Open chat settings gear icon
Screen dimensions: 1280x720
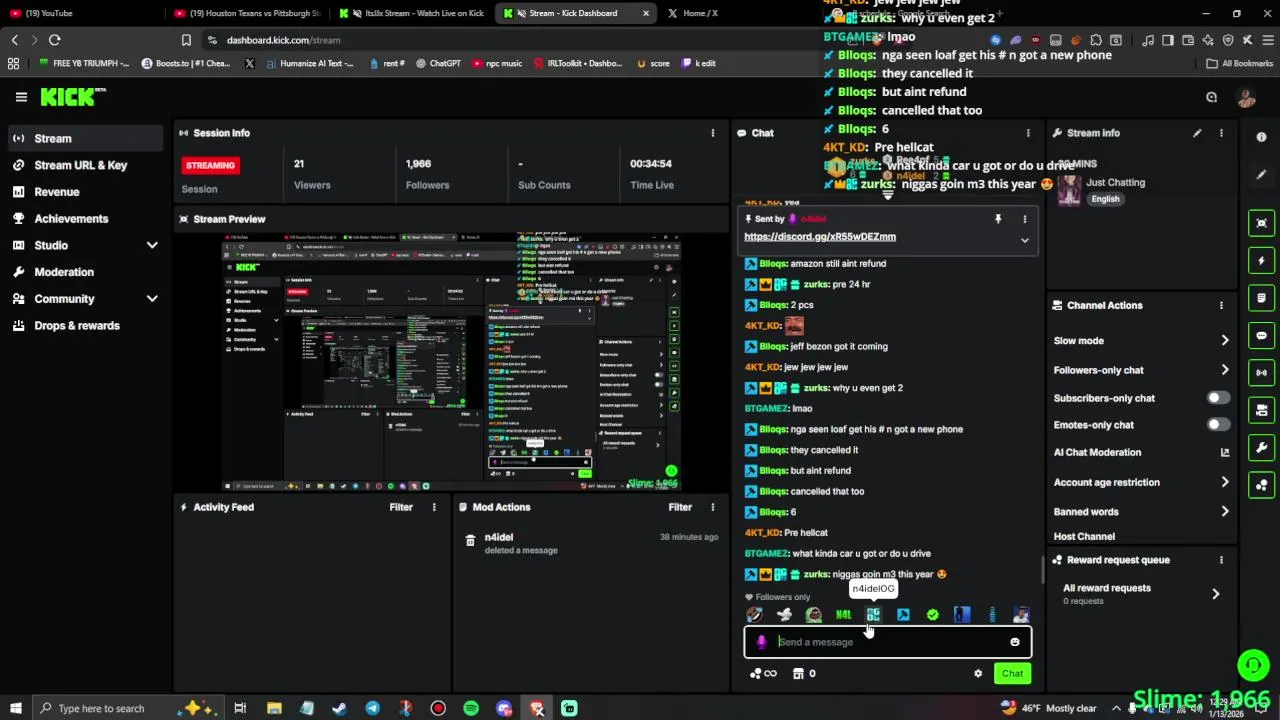pos(978,674)
